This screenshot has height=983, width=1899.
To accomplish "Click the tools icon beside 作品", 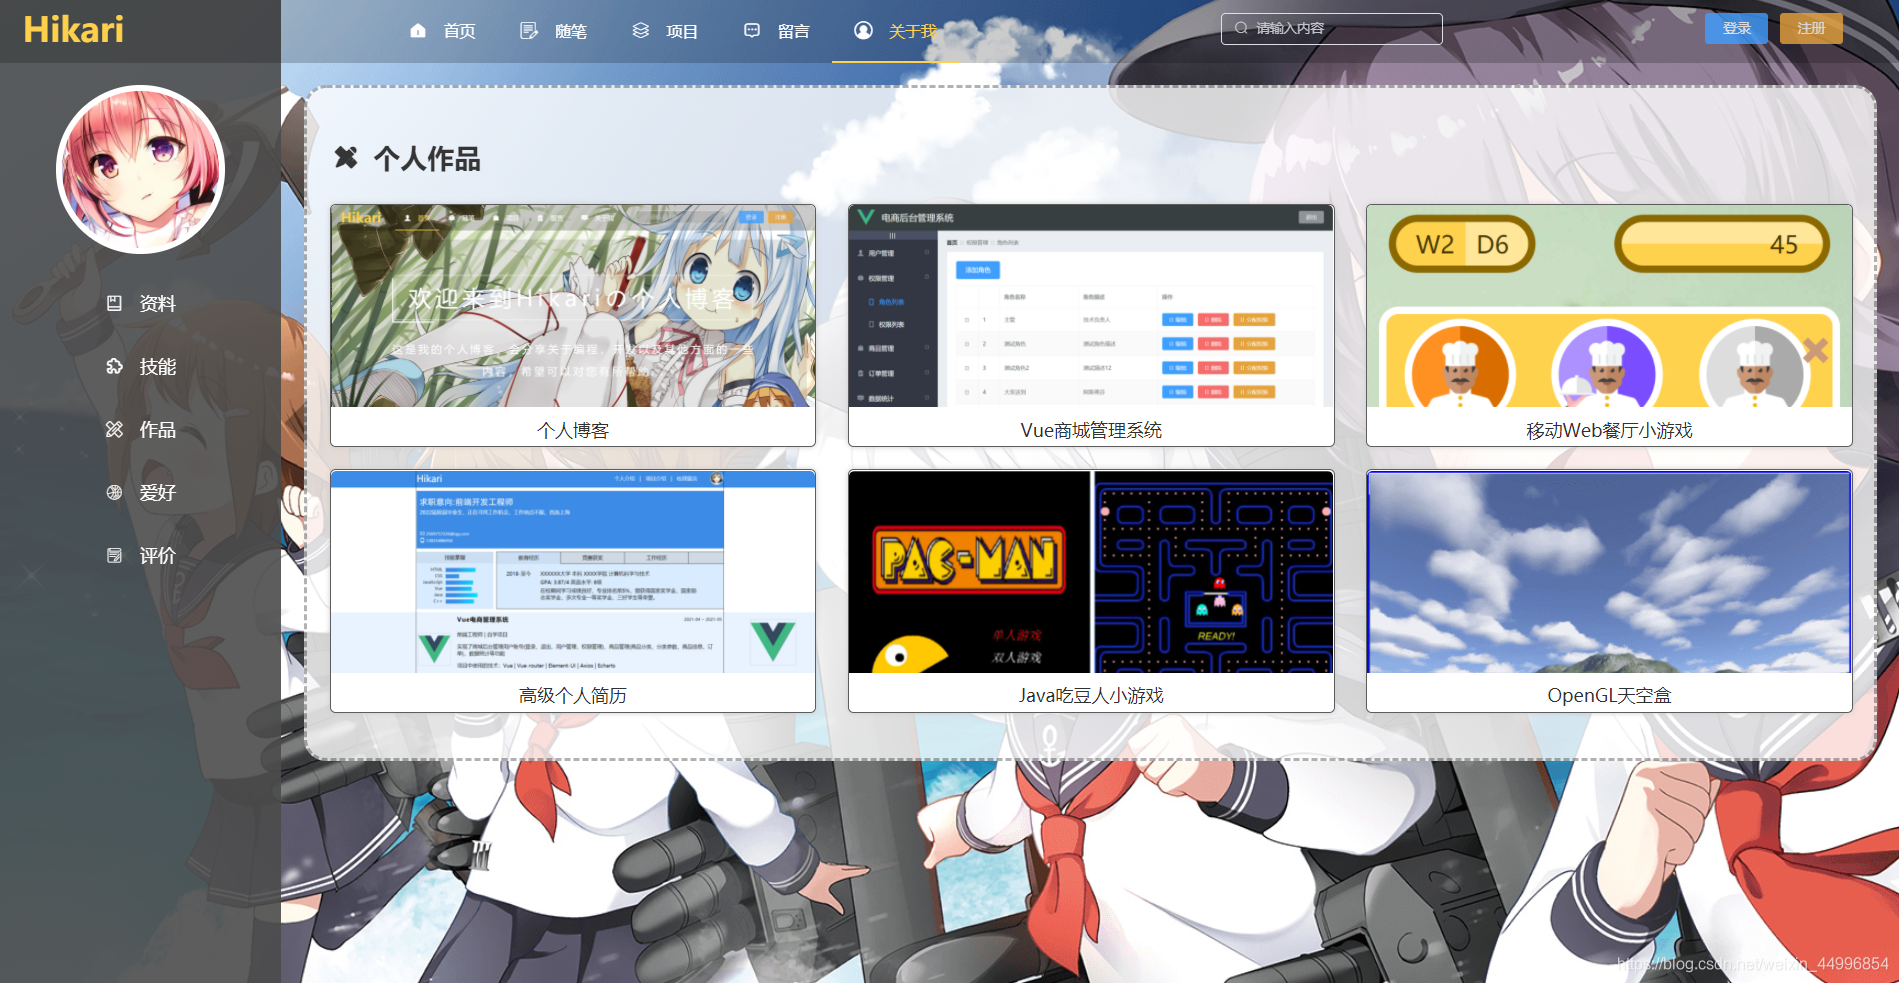I will [114, 429].
